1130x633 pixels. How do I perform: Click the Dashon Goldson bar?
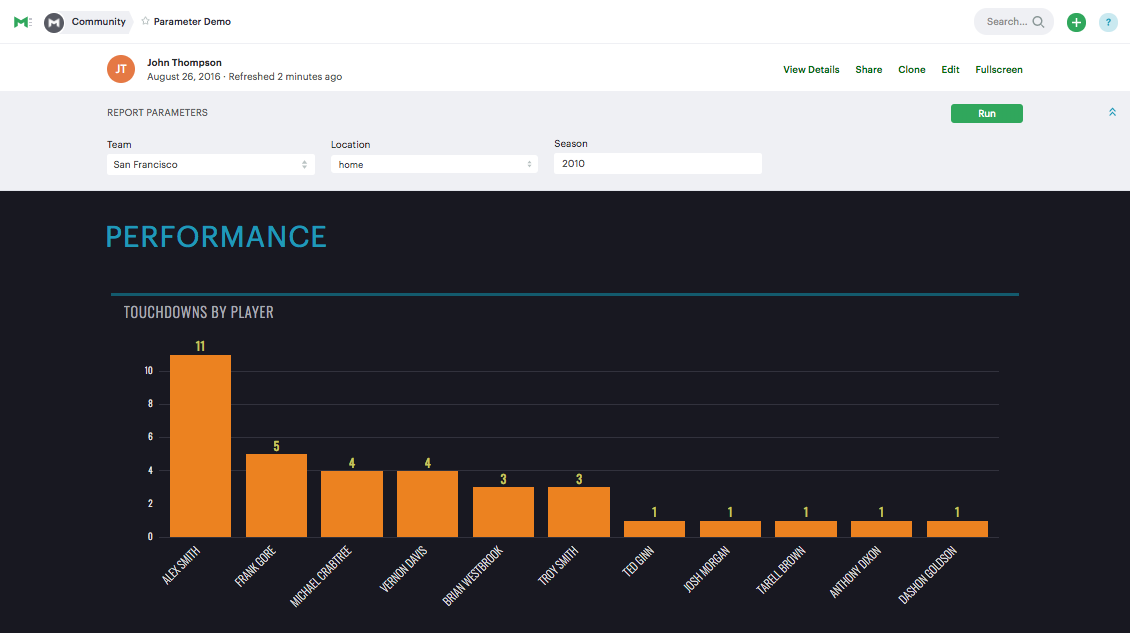click(x=957, y=528)
